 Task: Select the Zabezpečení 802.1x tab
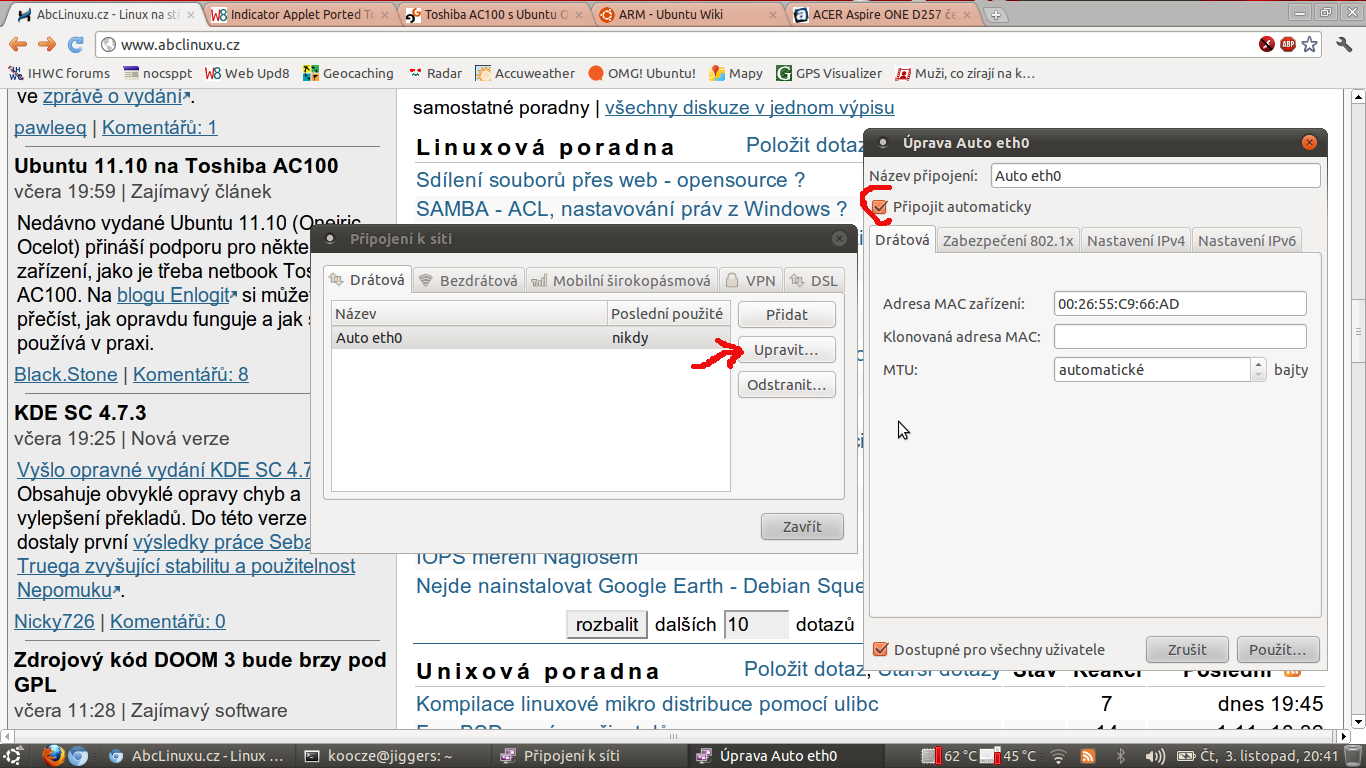coord(1008,240)
